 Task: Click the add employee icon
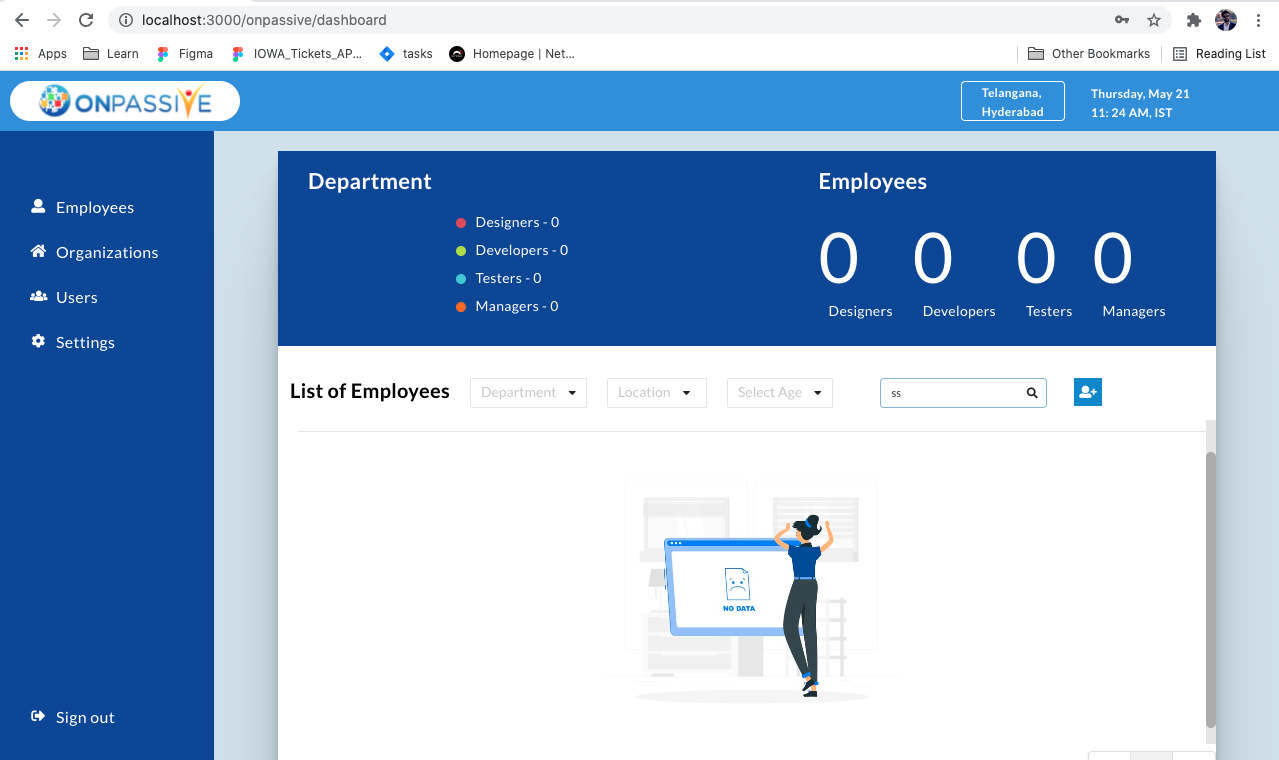tap(1087, 392)
